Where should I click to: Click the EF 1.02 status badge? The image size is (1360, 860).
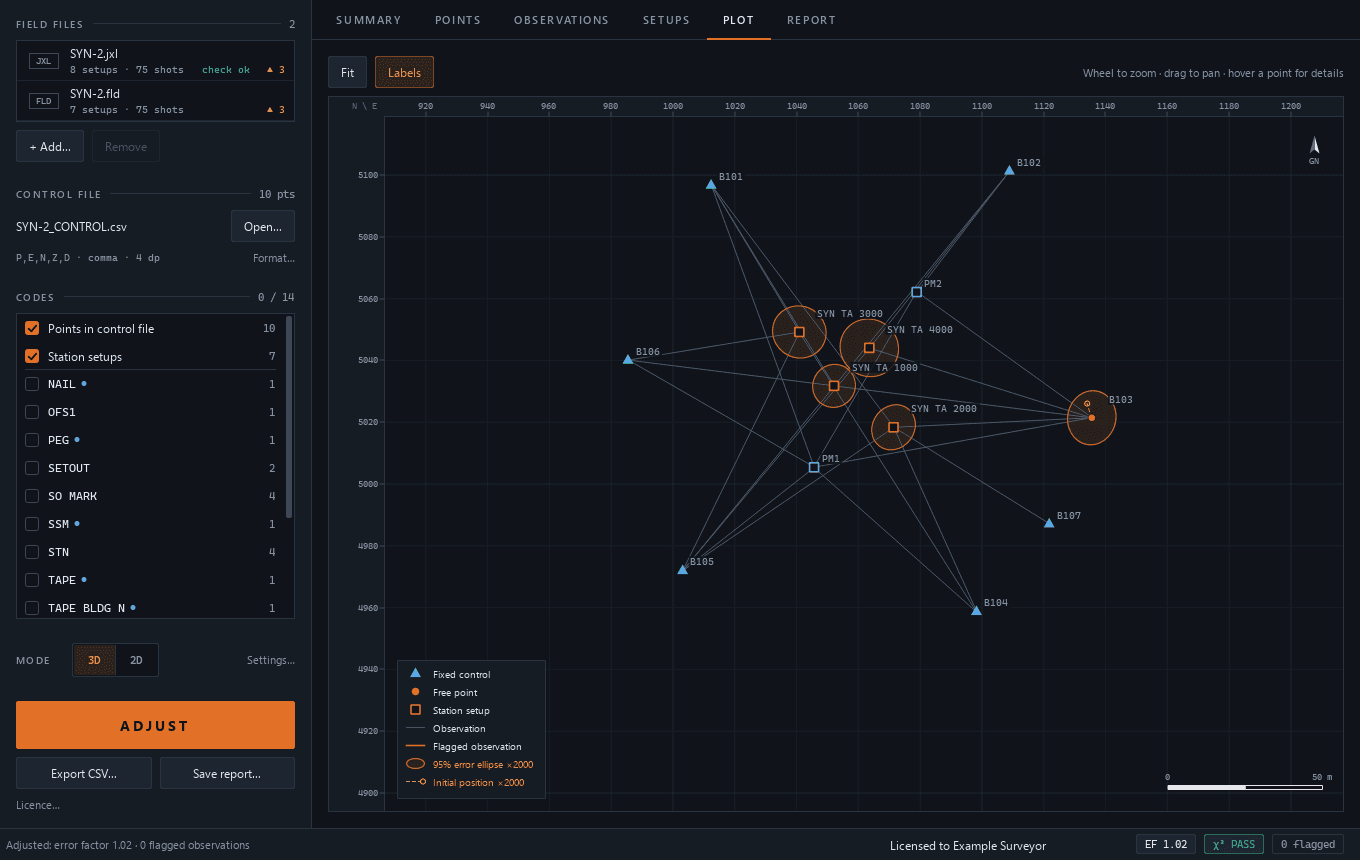(1166, 844)
